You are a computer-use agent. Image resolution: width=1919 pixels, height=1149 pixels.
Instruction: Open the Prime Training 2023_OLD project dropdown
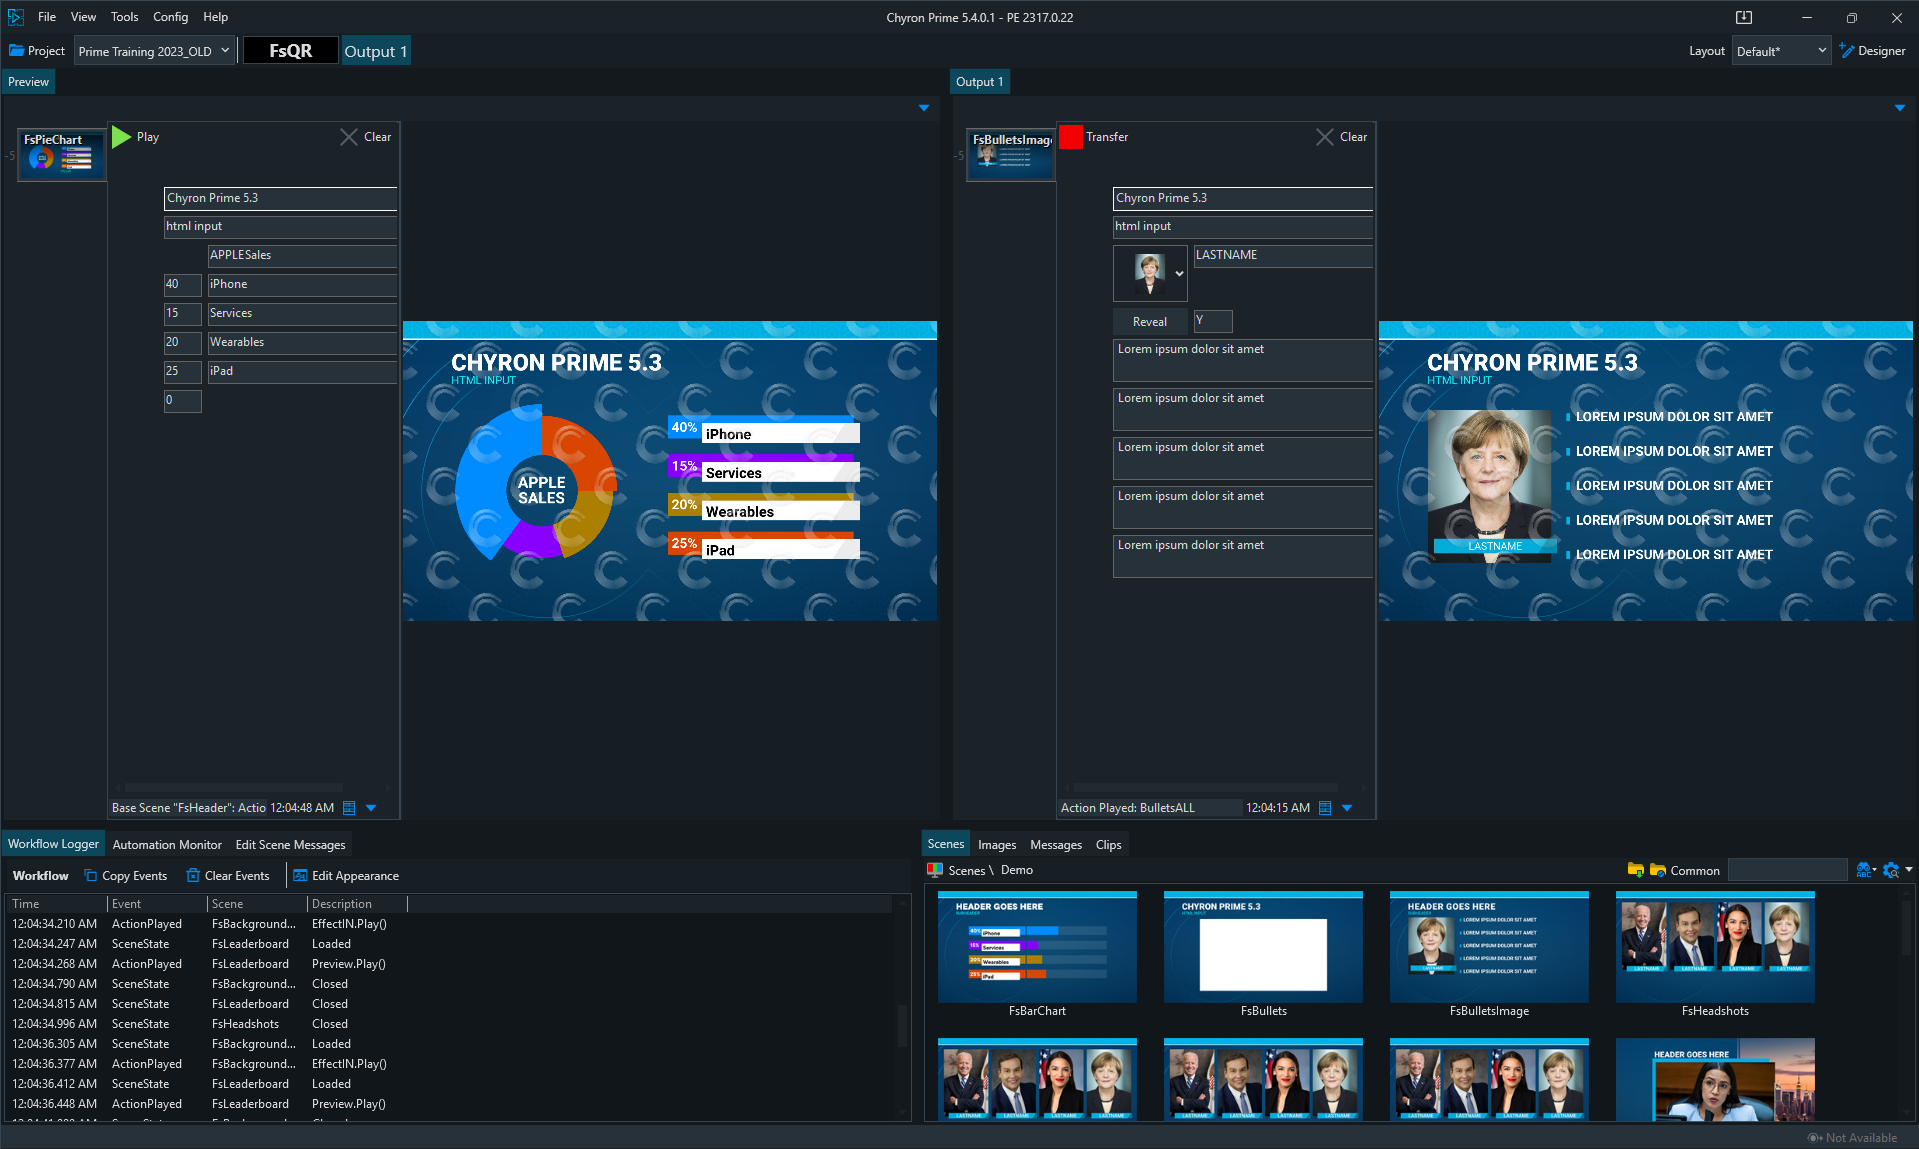point(155,51)
